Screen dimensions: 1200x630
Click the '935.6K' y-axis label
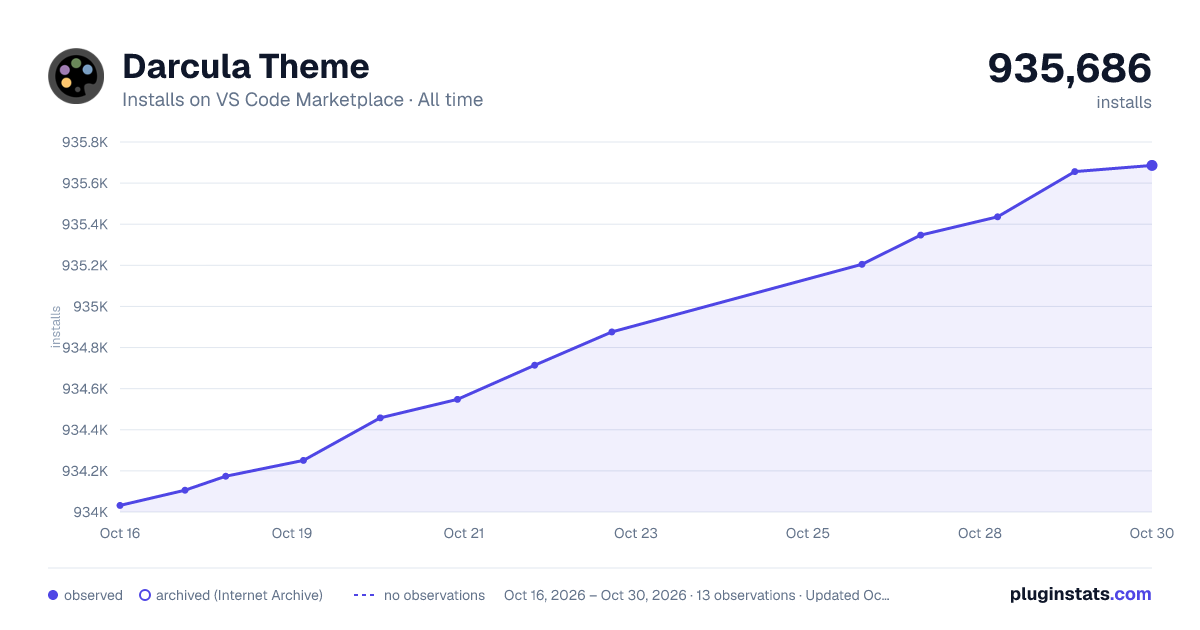click(x=85, y=183)
